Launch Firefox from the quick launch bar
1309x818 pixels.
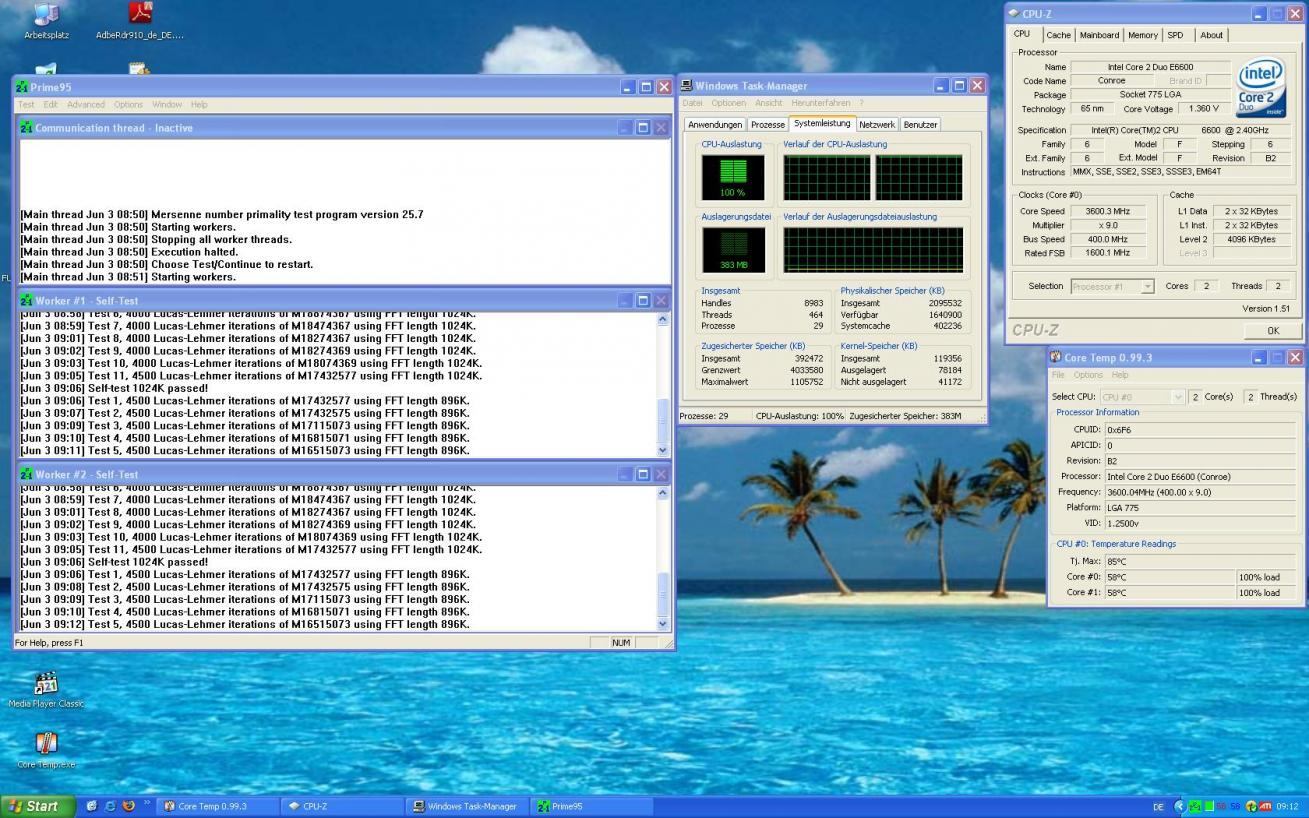click(x=128, y=805)
